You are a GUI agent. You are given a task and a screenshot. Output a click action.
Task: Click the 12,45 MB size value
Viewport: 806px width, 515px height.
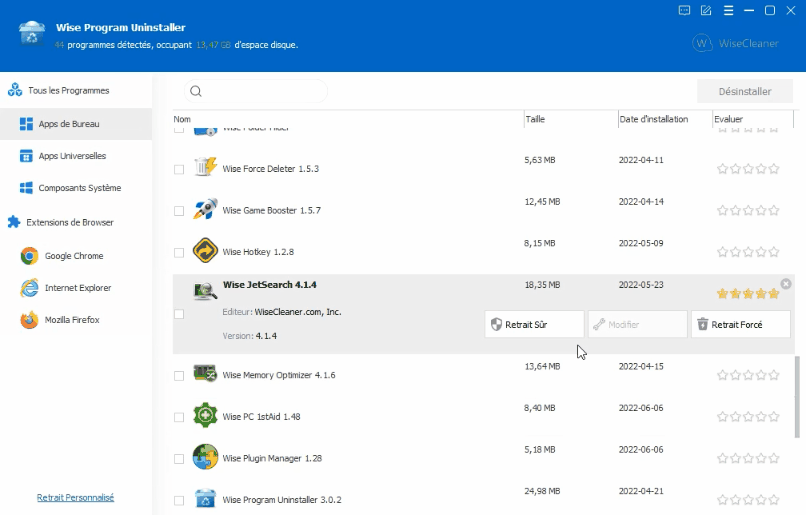[x=542, y=201]
